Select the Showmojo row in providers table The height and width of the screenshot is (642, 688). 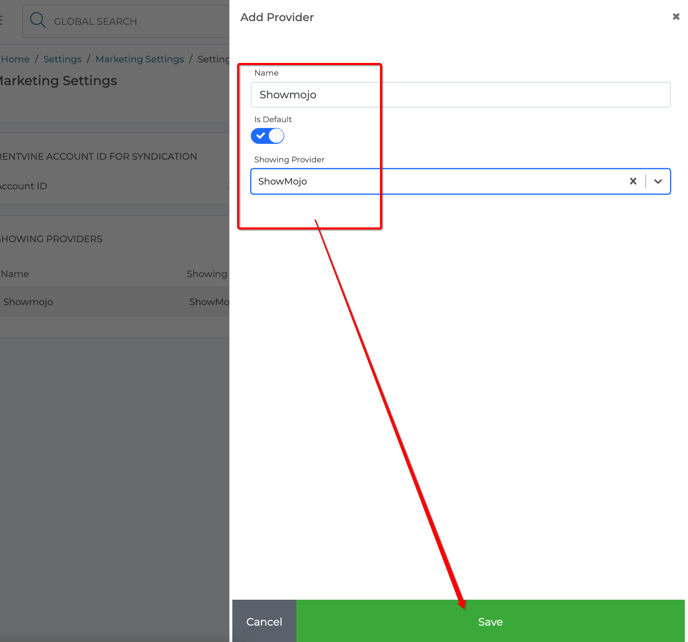click(x=115, y=302)
